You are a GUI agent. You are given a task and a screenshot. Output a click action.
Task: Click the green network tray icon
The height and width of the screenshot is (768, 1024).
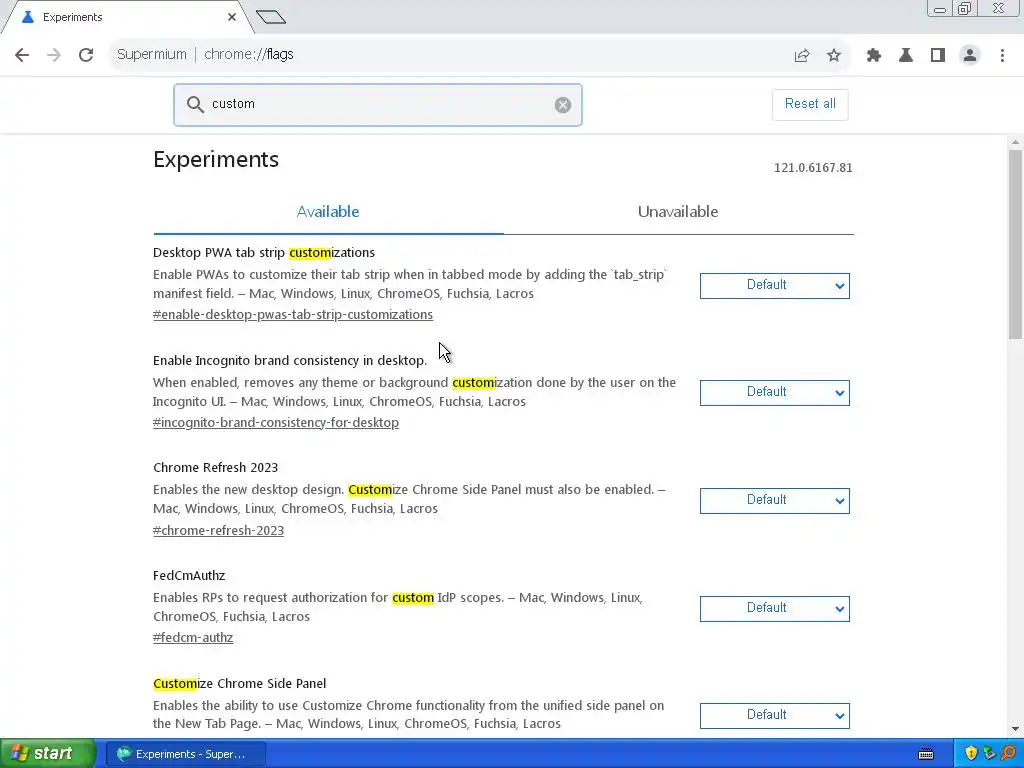[x=990, y=754]
